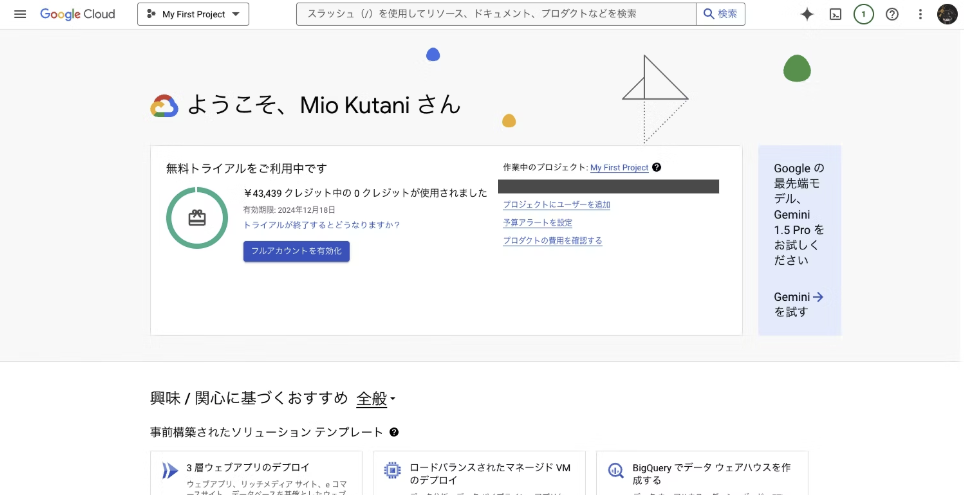Click the BigQuery magnifier icon
This screenshot has width=964, height=495.
(x=615, y=471)
